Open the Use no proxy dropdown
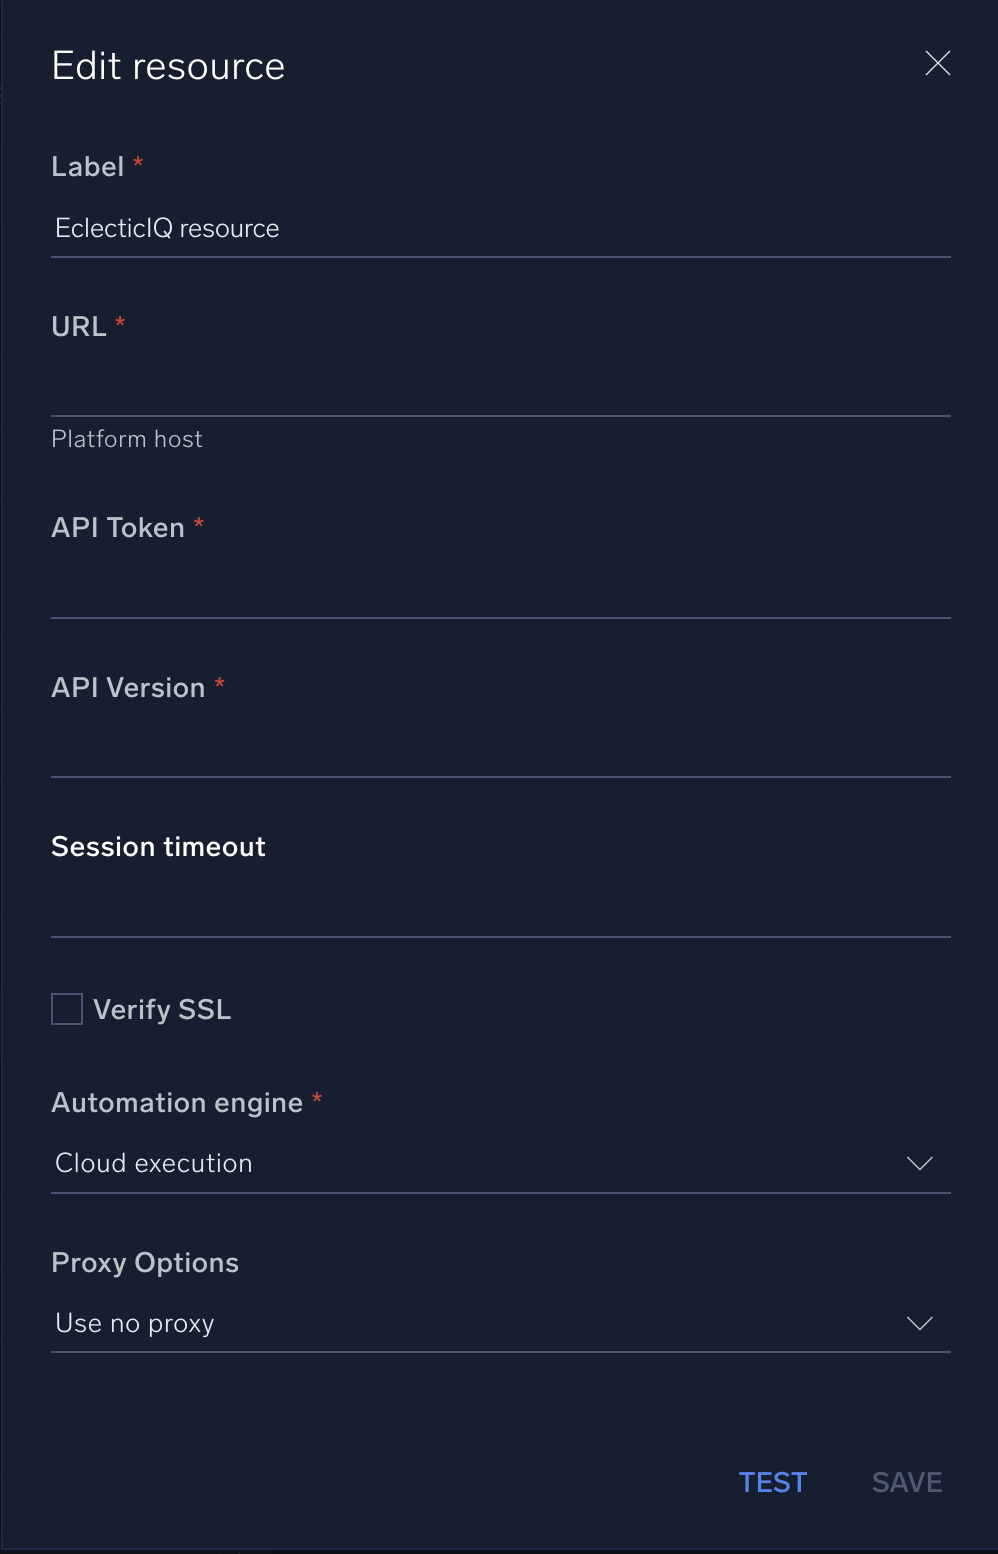This screenshot has width=998, height=1554. click(480, 1323)
